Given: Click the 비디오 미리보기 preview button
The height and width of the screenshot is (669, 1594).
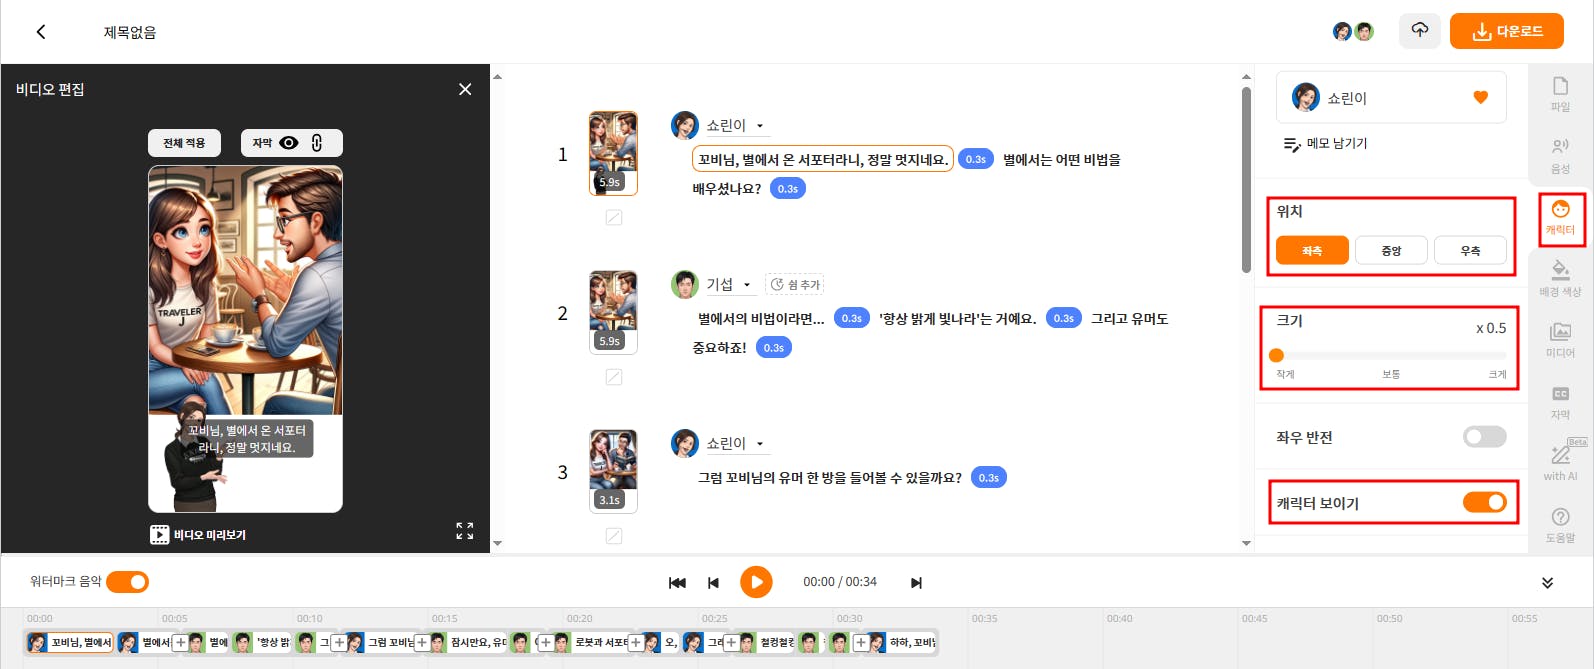Looking at the screenshot, I should pyautogui.click(x=198, y=535).
